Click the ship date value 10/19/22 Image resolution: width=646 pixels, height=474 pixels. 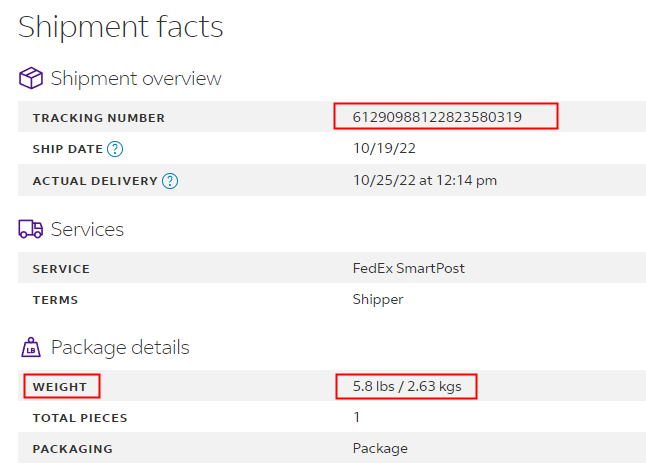[383, 149]
